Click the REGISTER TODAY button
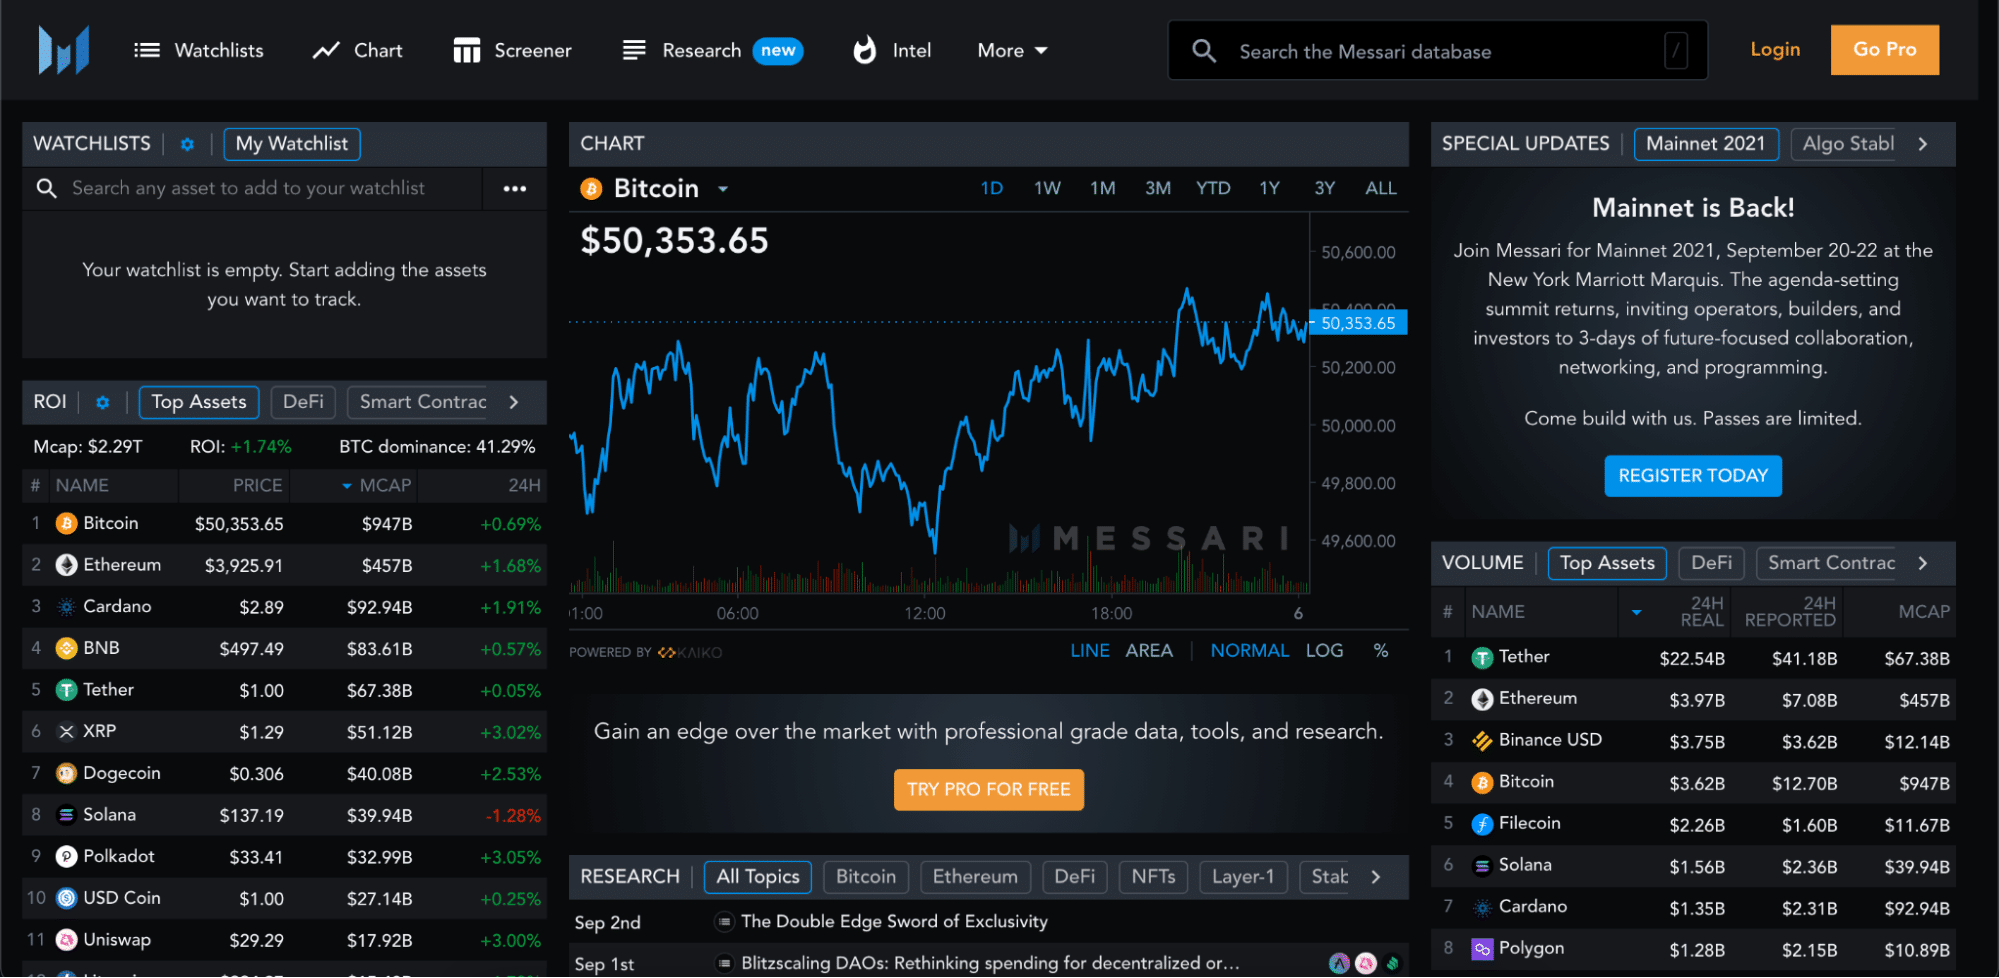This screenshot has height=978, width=1999. pos(1693,476)
